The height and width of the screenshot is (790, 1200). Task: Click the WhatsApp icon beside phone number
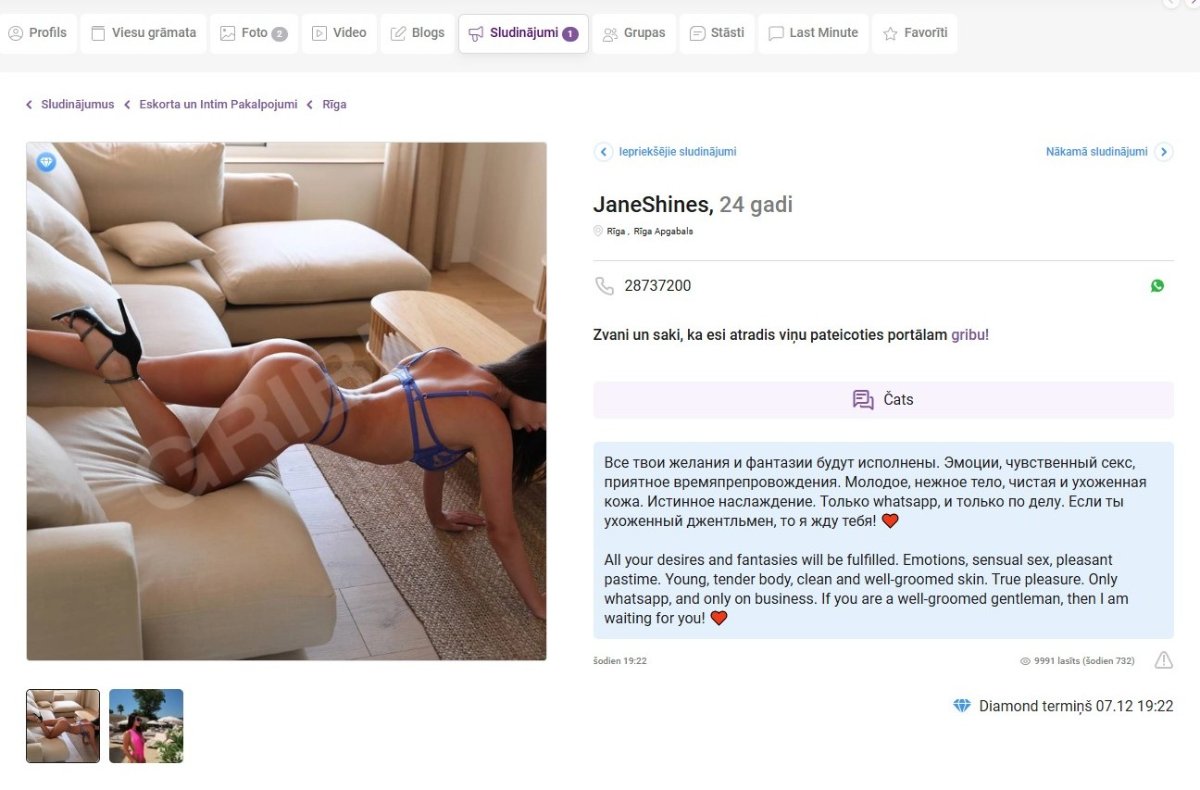(1157, 286)
